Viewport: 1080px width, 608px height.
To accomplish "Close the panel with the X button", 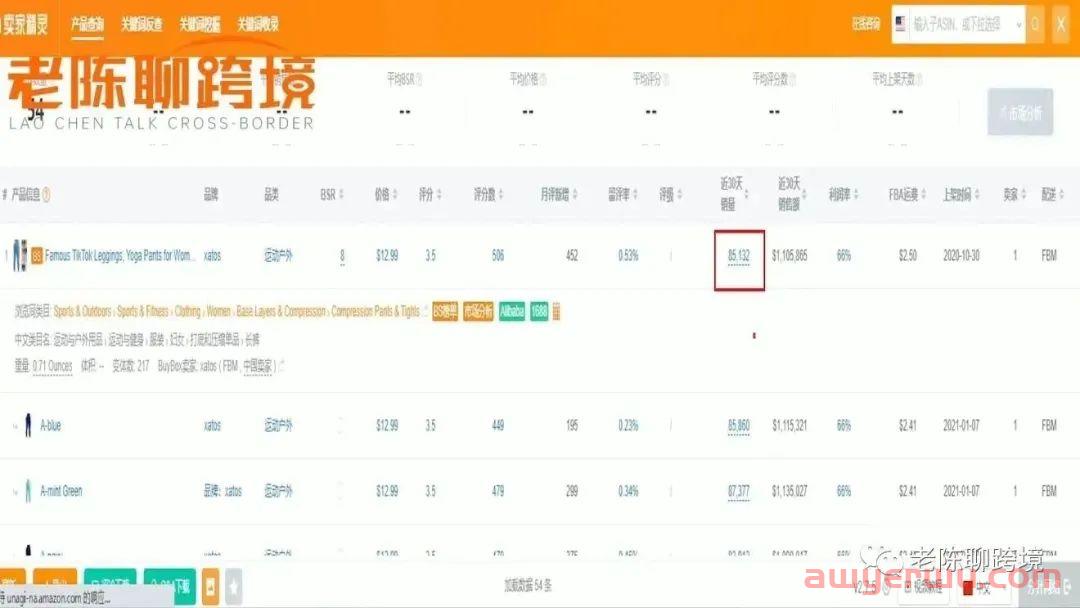I will (1061, 25).
